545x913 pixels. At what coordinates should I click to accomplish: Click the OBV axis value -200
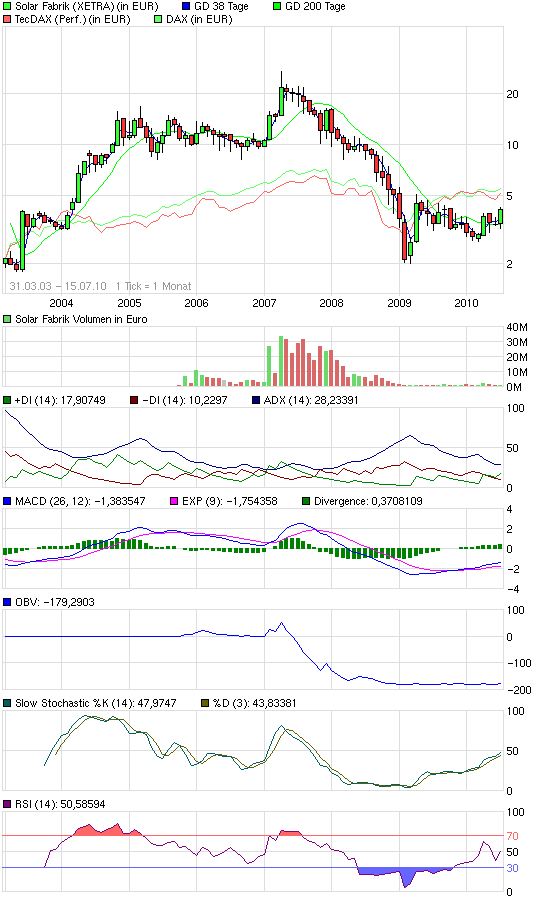click(x=517, y=690)
